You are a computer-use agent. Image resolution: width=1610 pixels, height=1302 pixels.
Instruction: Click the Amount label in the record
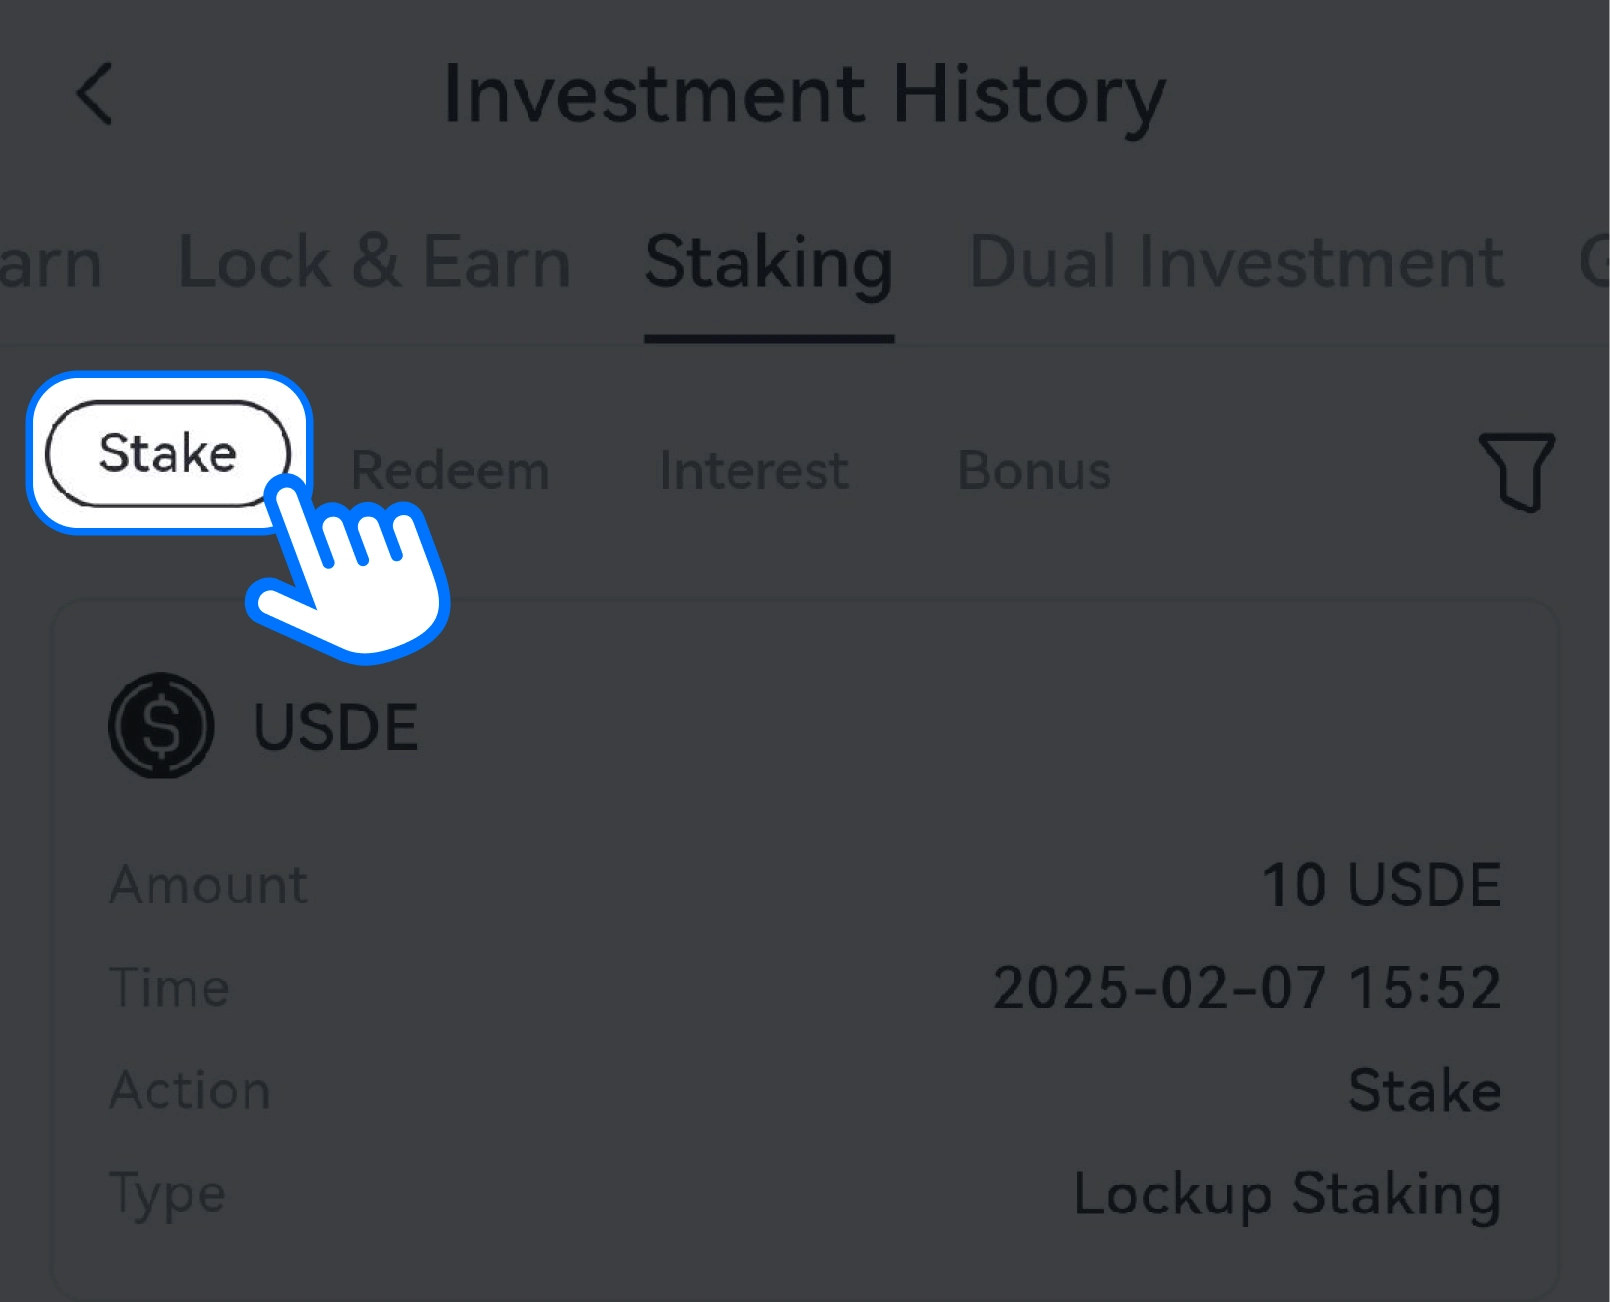coord(209,885)
